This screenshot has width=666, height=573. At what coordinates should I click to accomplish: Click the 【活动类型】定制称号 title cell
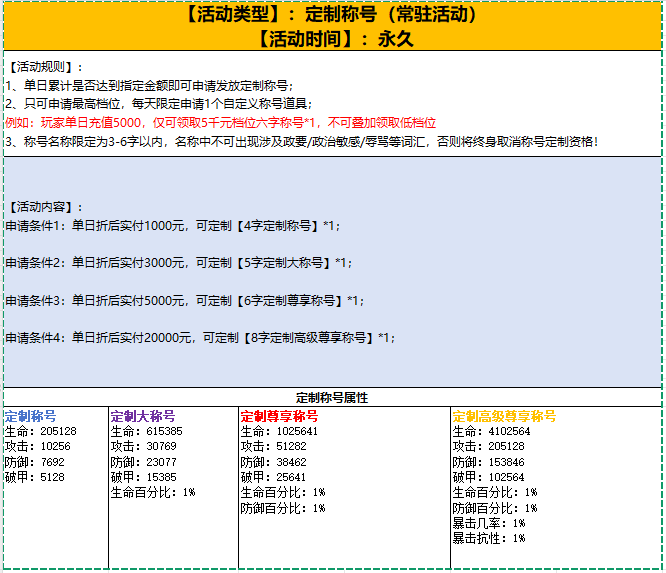coord(332,15)
